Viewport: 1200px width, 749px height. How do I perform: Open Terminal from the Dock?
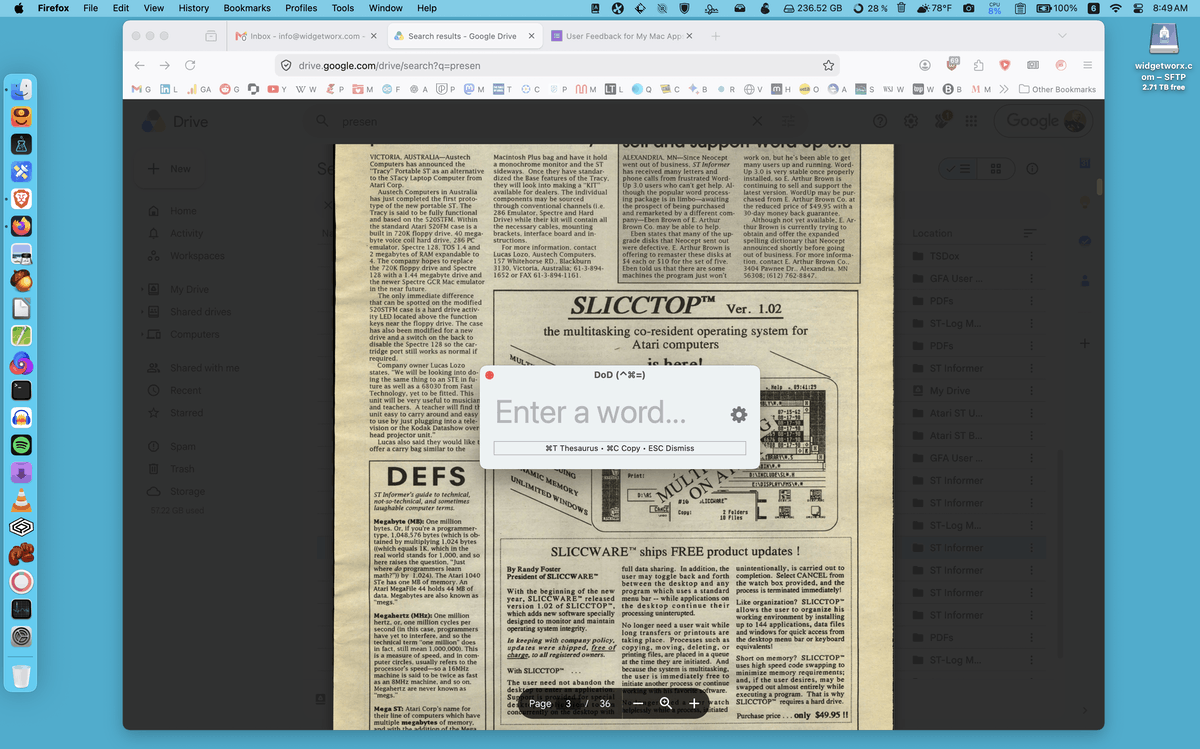pyautogui.click(x=21, y=391)
